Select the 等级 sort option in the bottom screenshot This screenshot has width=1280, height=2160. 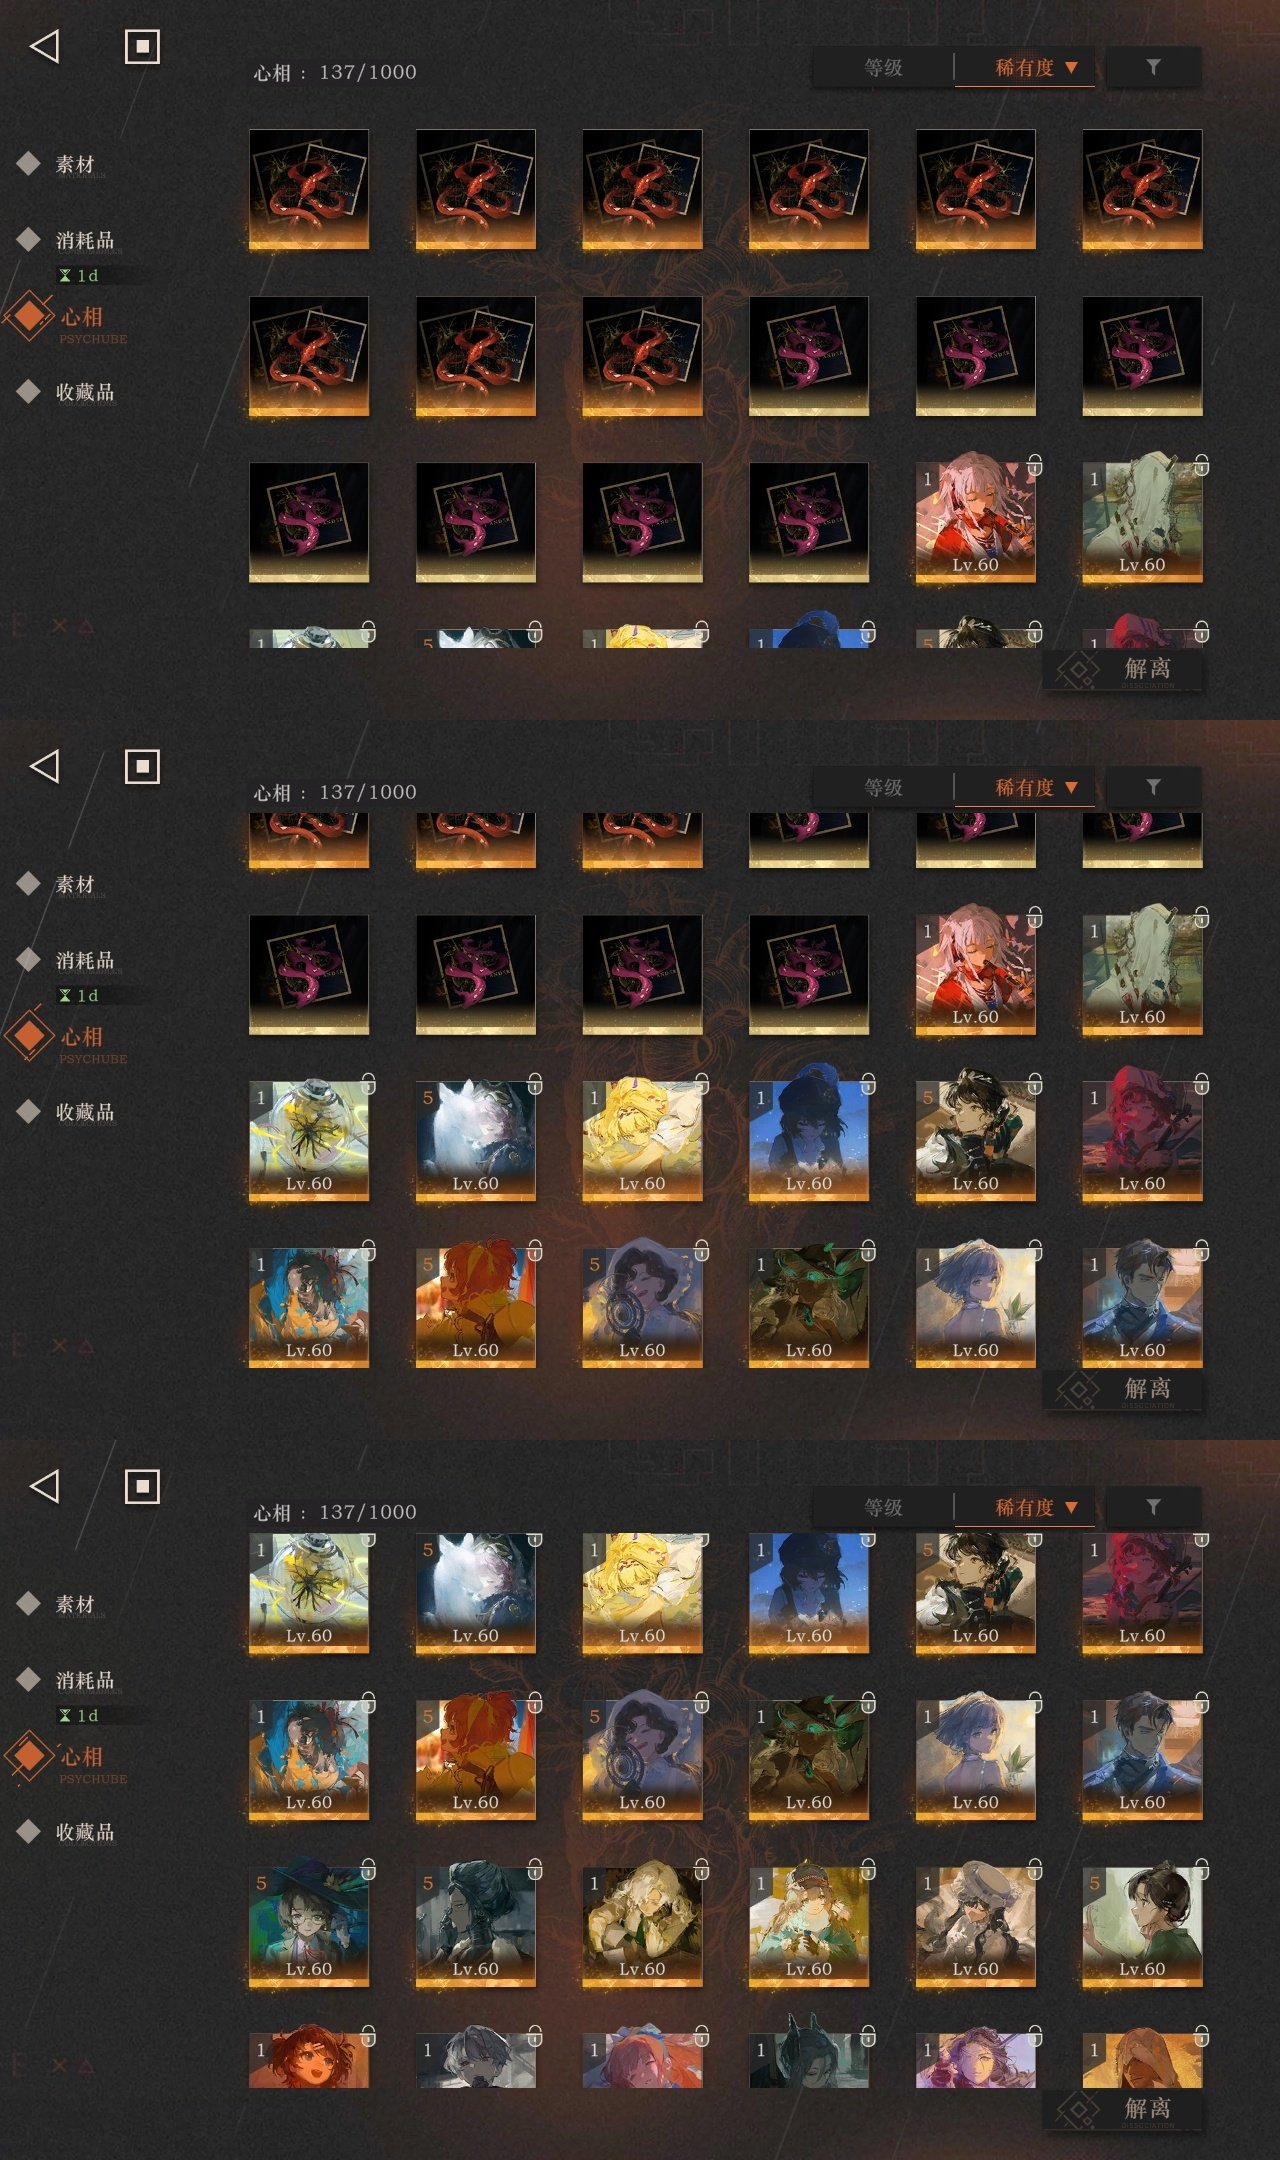(x=883, y=1507)
